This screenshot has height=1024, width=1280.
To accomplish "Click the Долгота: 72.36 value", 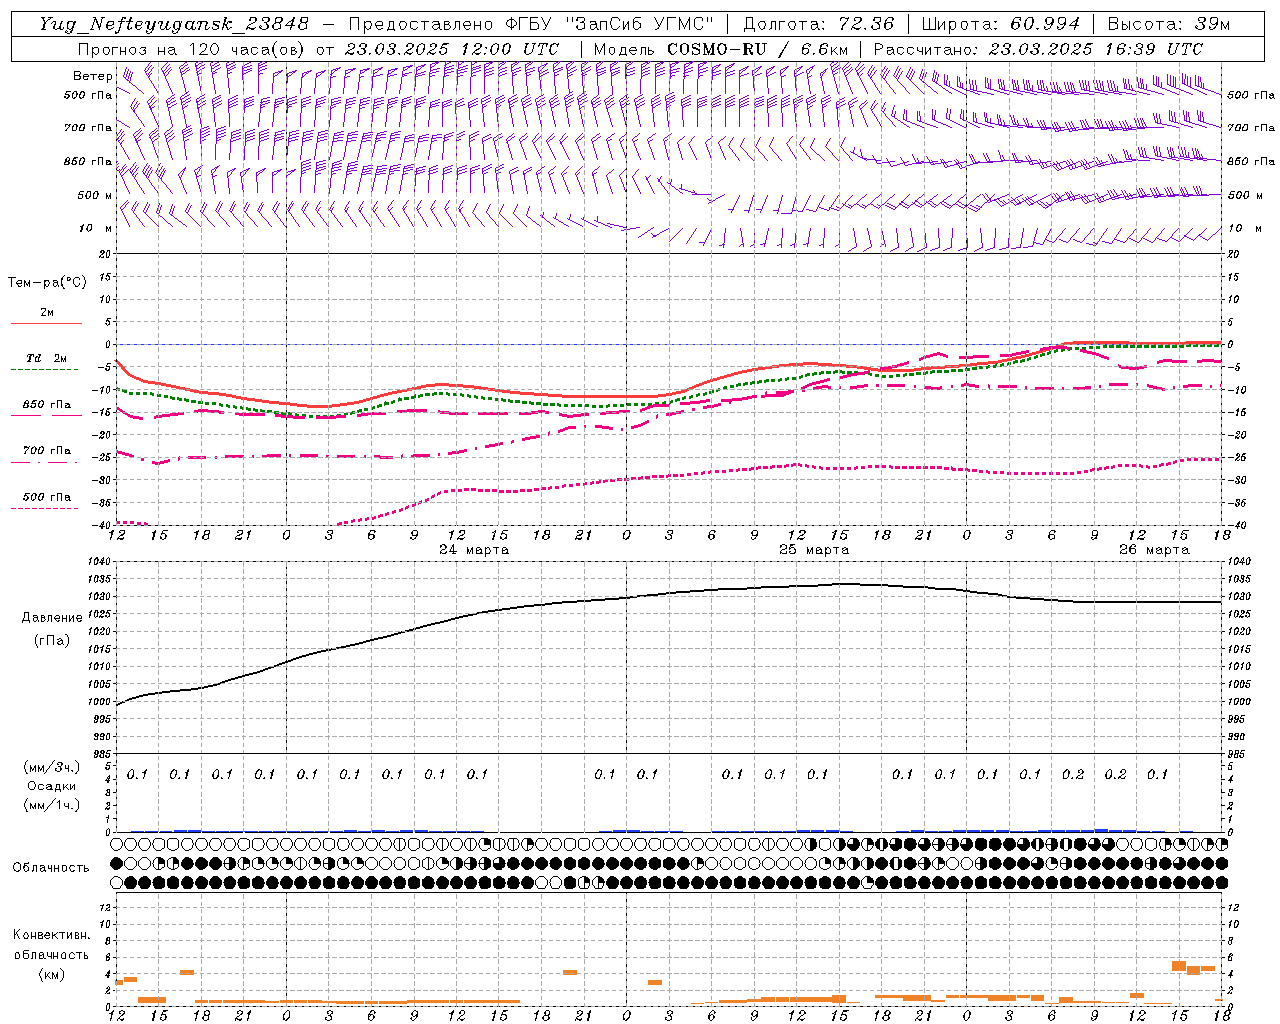I will [x=818, y=24].
